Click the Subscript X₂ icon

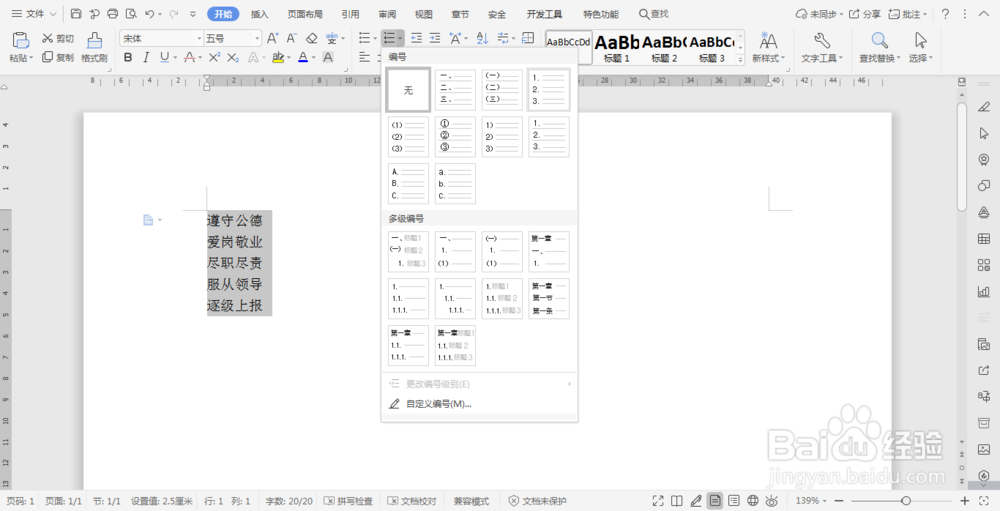233,57
